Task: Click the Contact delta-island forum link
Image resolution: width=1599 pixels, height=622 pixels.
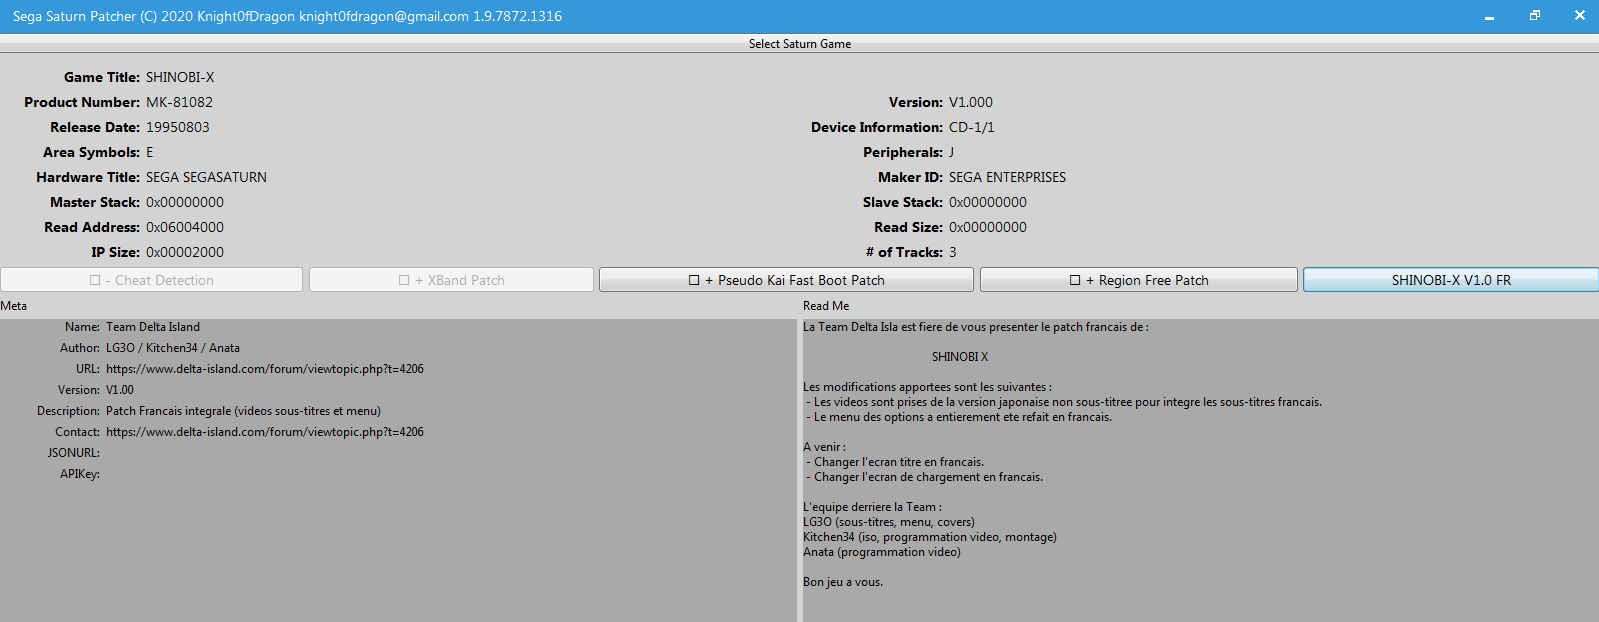Action: pos(265,432)
